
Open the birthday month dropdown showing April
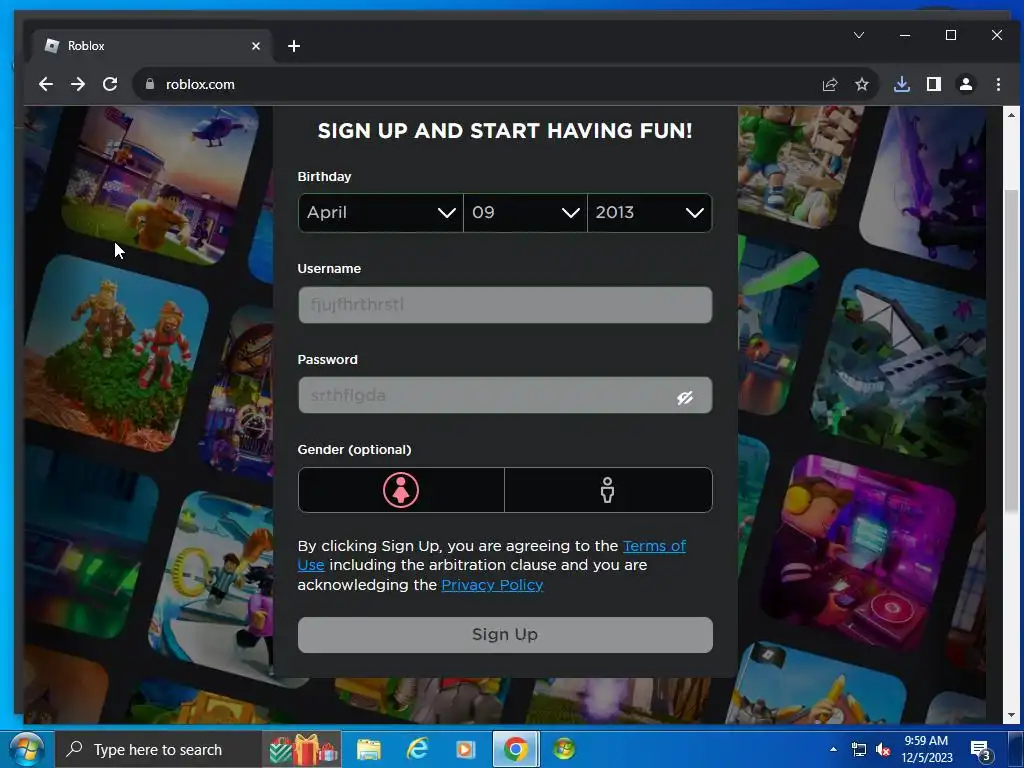pos(381,213)
